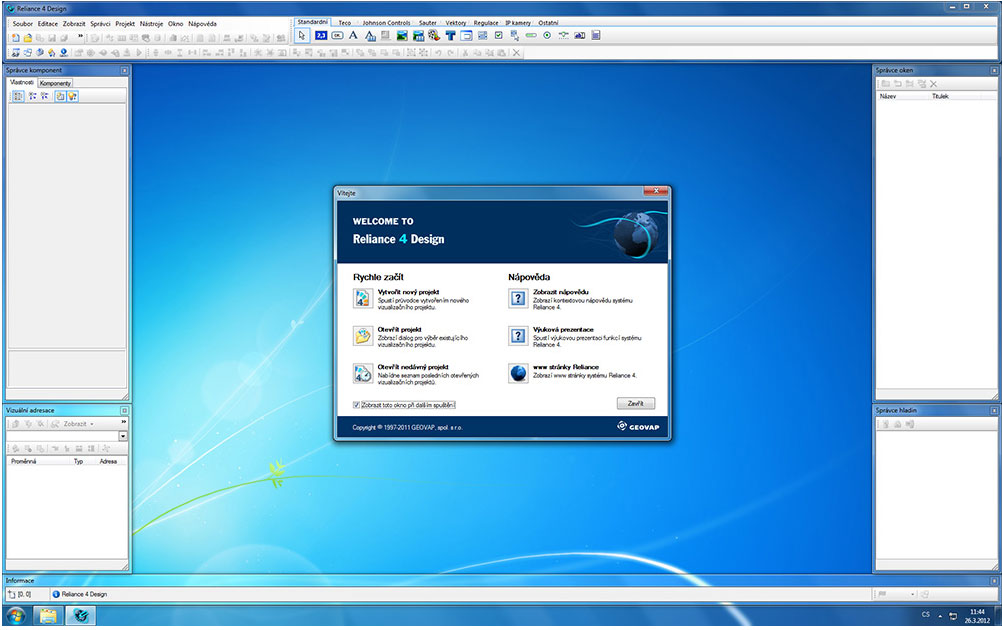Select the radio button component icon
The height and width of the screenshot is (630, 1002).
[x=547, y=35]
